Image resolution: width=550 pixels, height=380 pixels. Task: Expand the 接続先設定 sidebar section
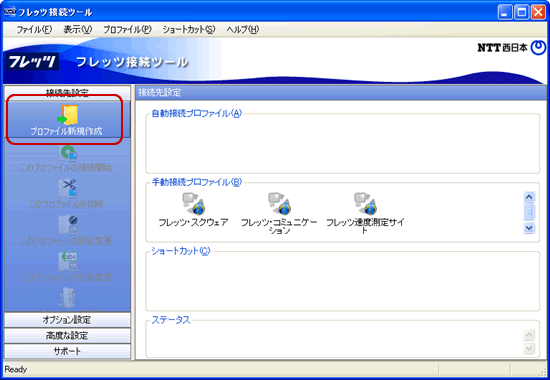pos(67,93)
